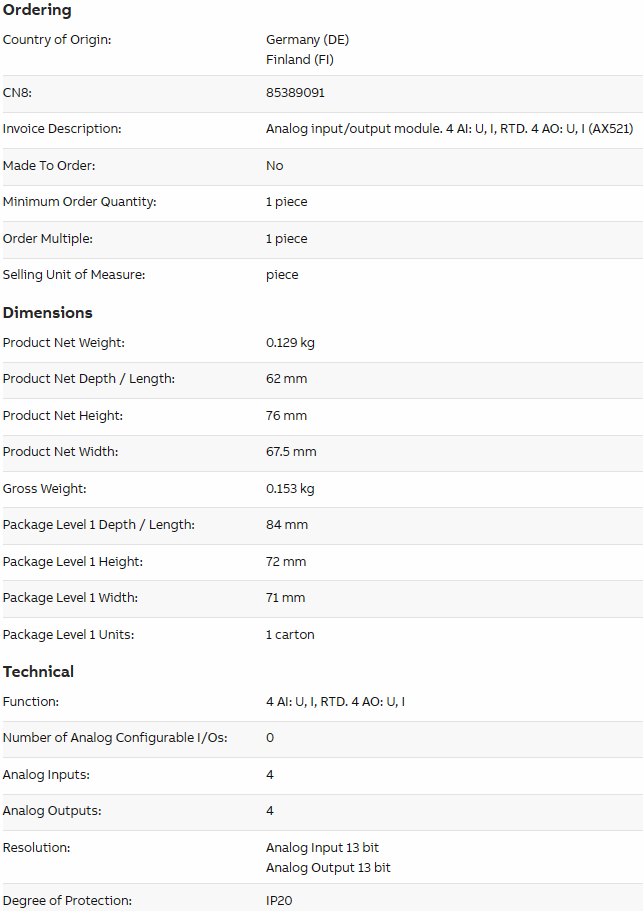Click the Product Net Weight value 0.129 kg
Screen dimensions: 643x911
click(290, 343)
